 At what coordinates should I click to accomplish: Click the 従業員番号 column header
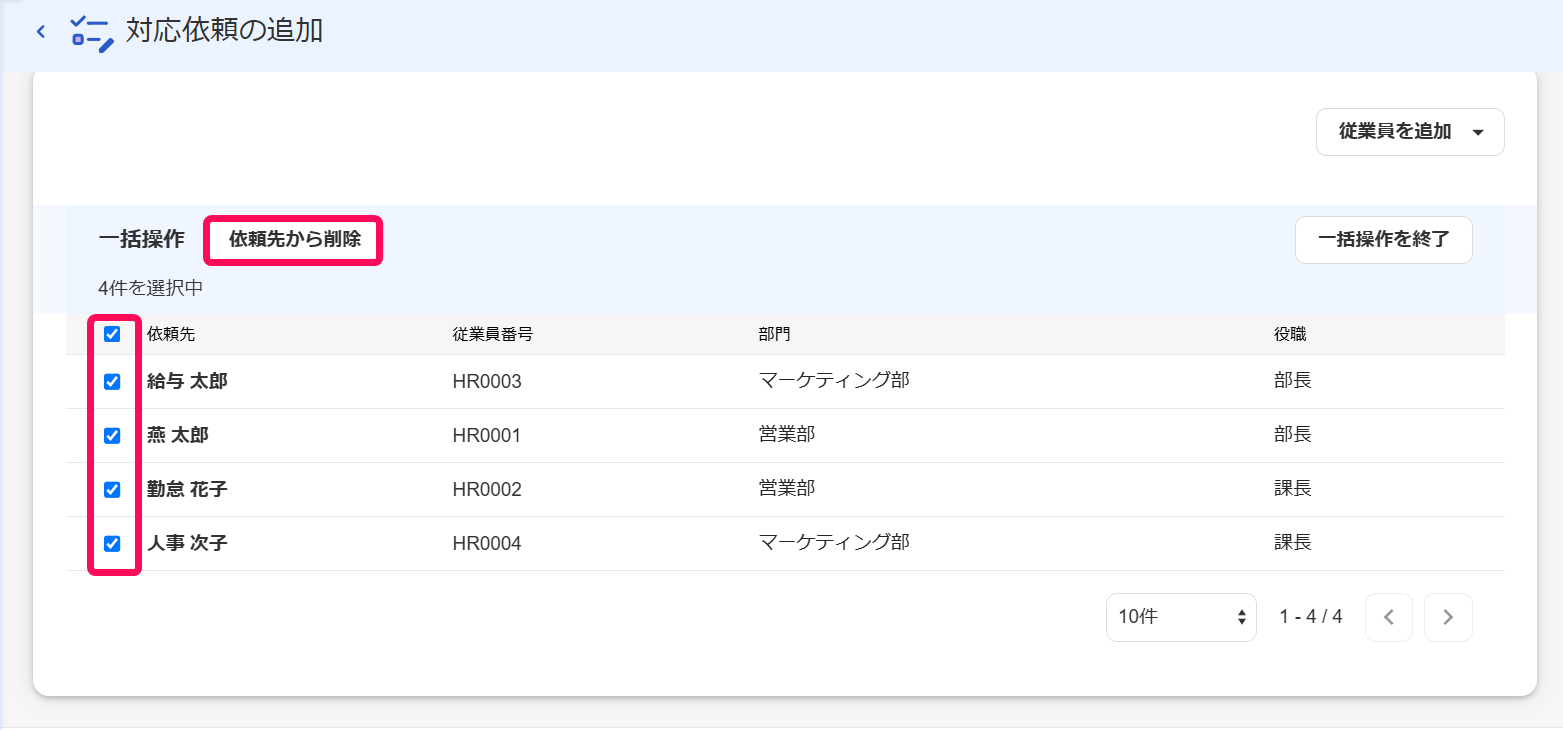[x=492, y=334]
